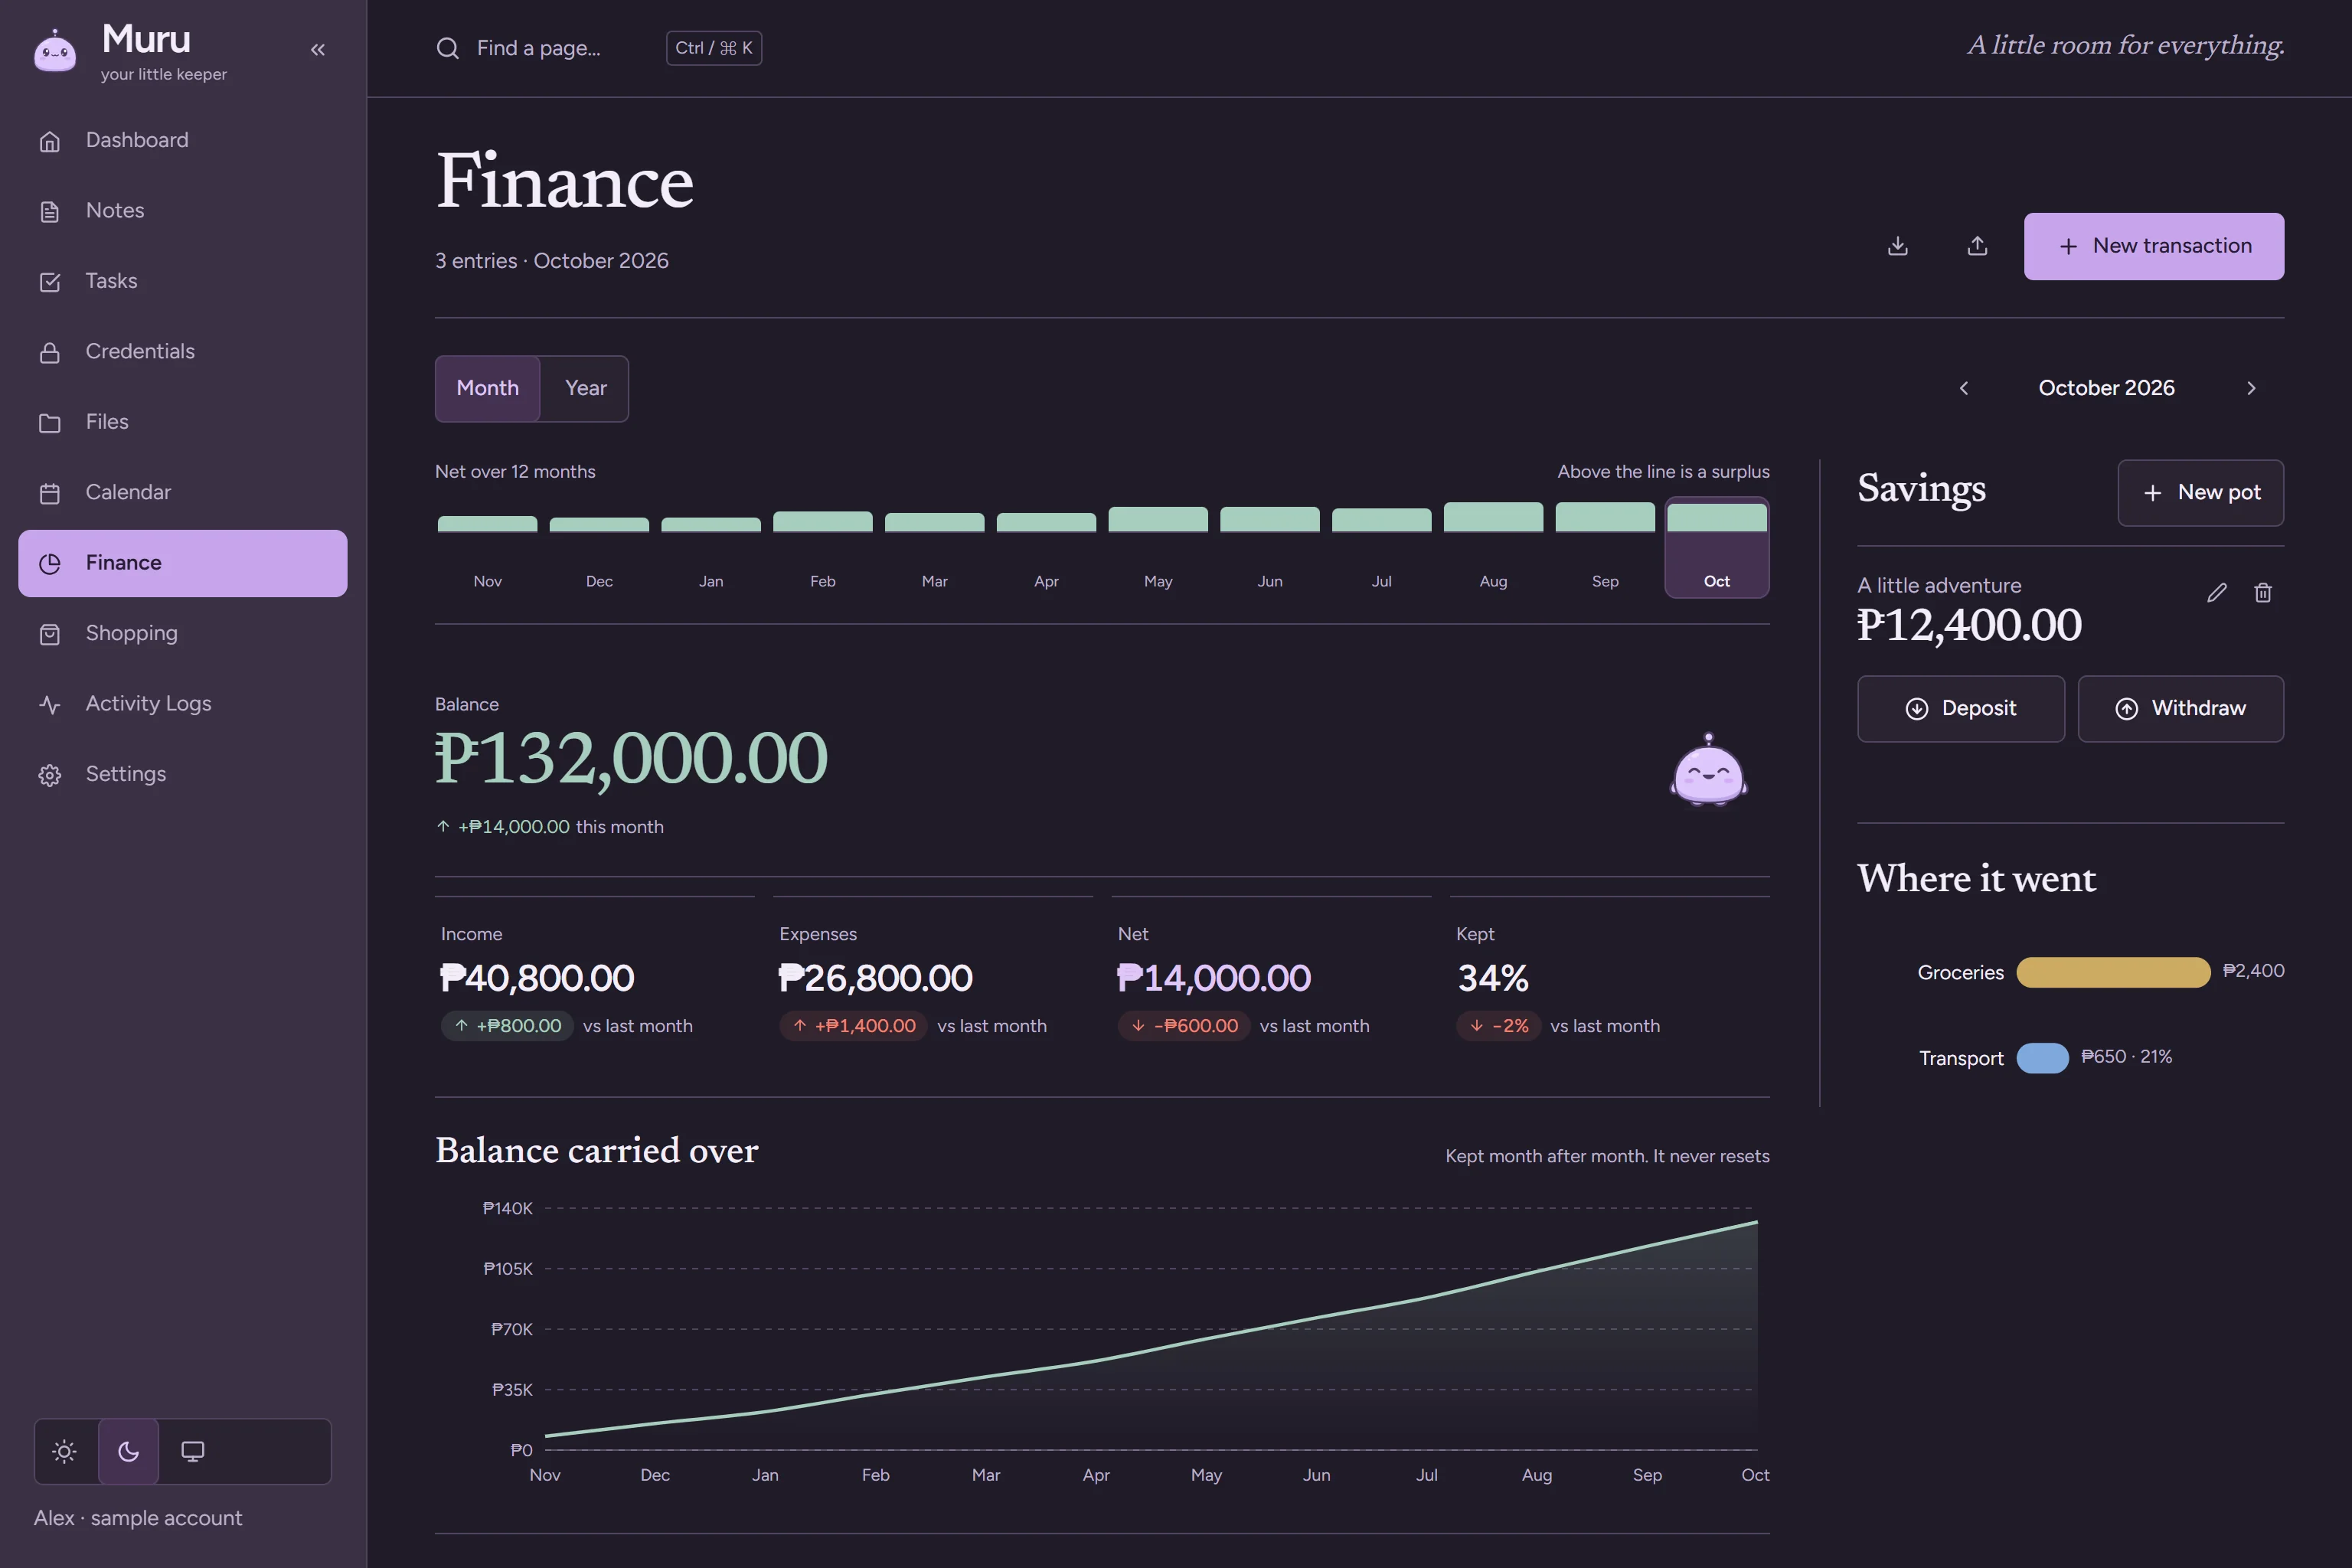The width and height of the screenshot is (2352, 1568).
Task: Create a New pot
Action: point(2200,493)
